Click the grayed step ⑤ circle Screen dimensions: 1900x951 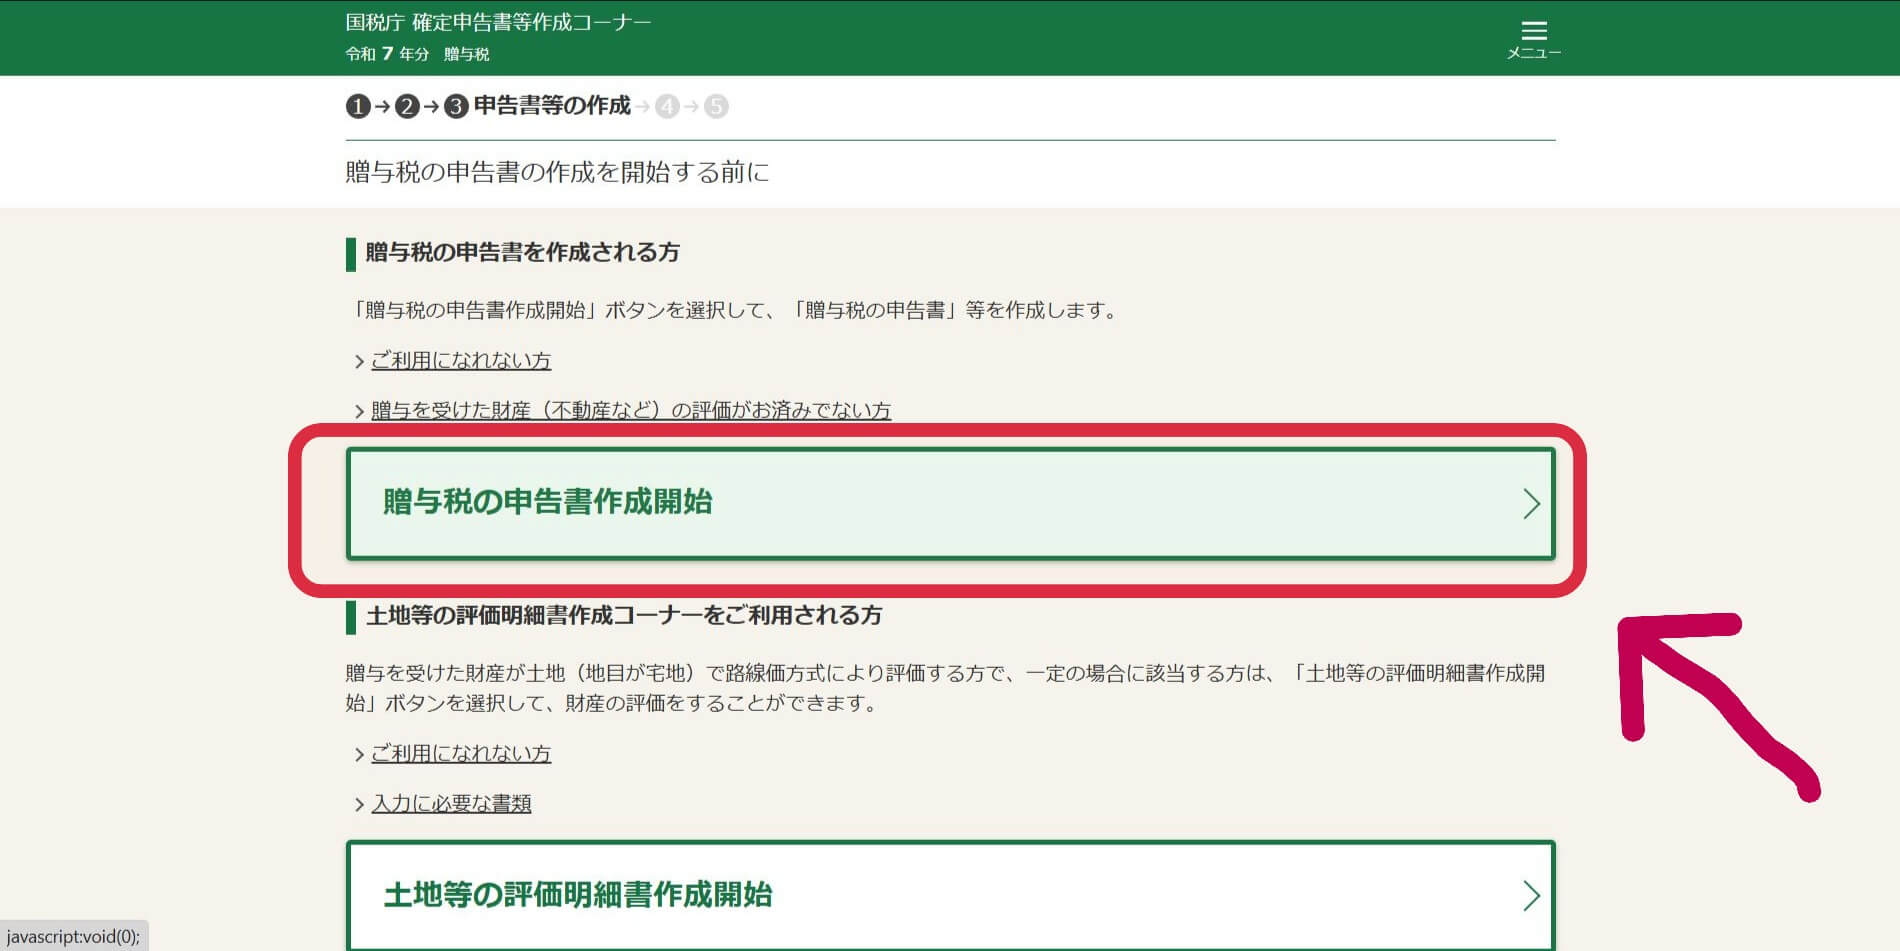[x=716, y=106]
